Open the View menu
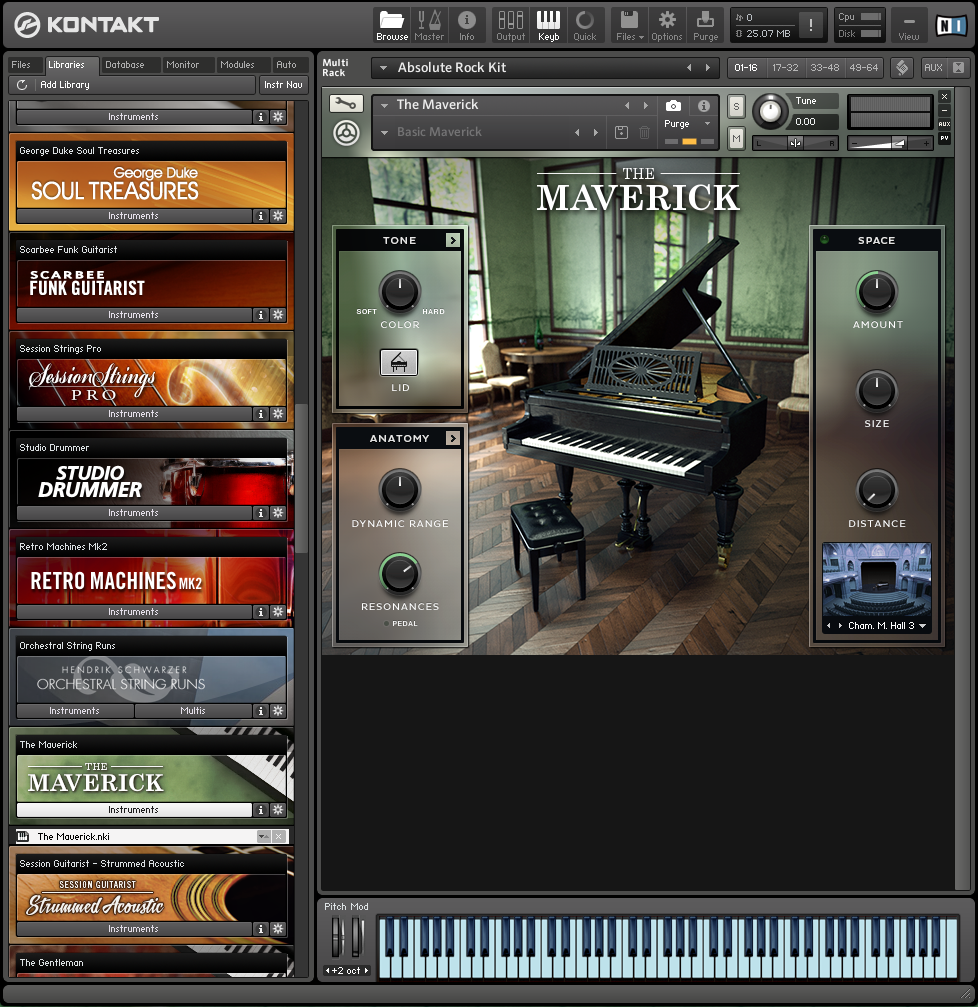This screenshot has width=978, height=1007. point(909,26)
